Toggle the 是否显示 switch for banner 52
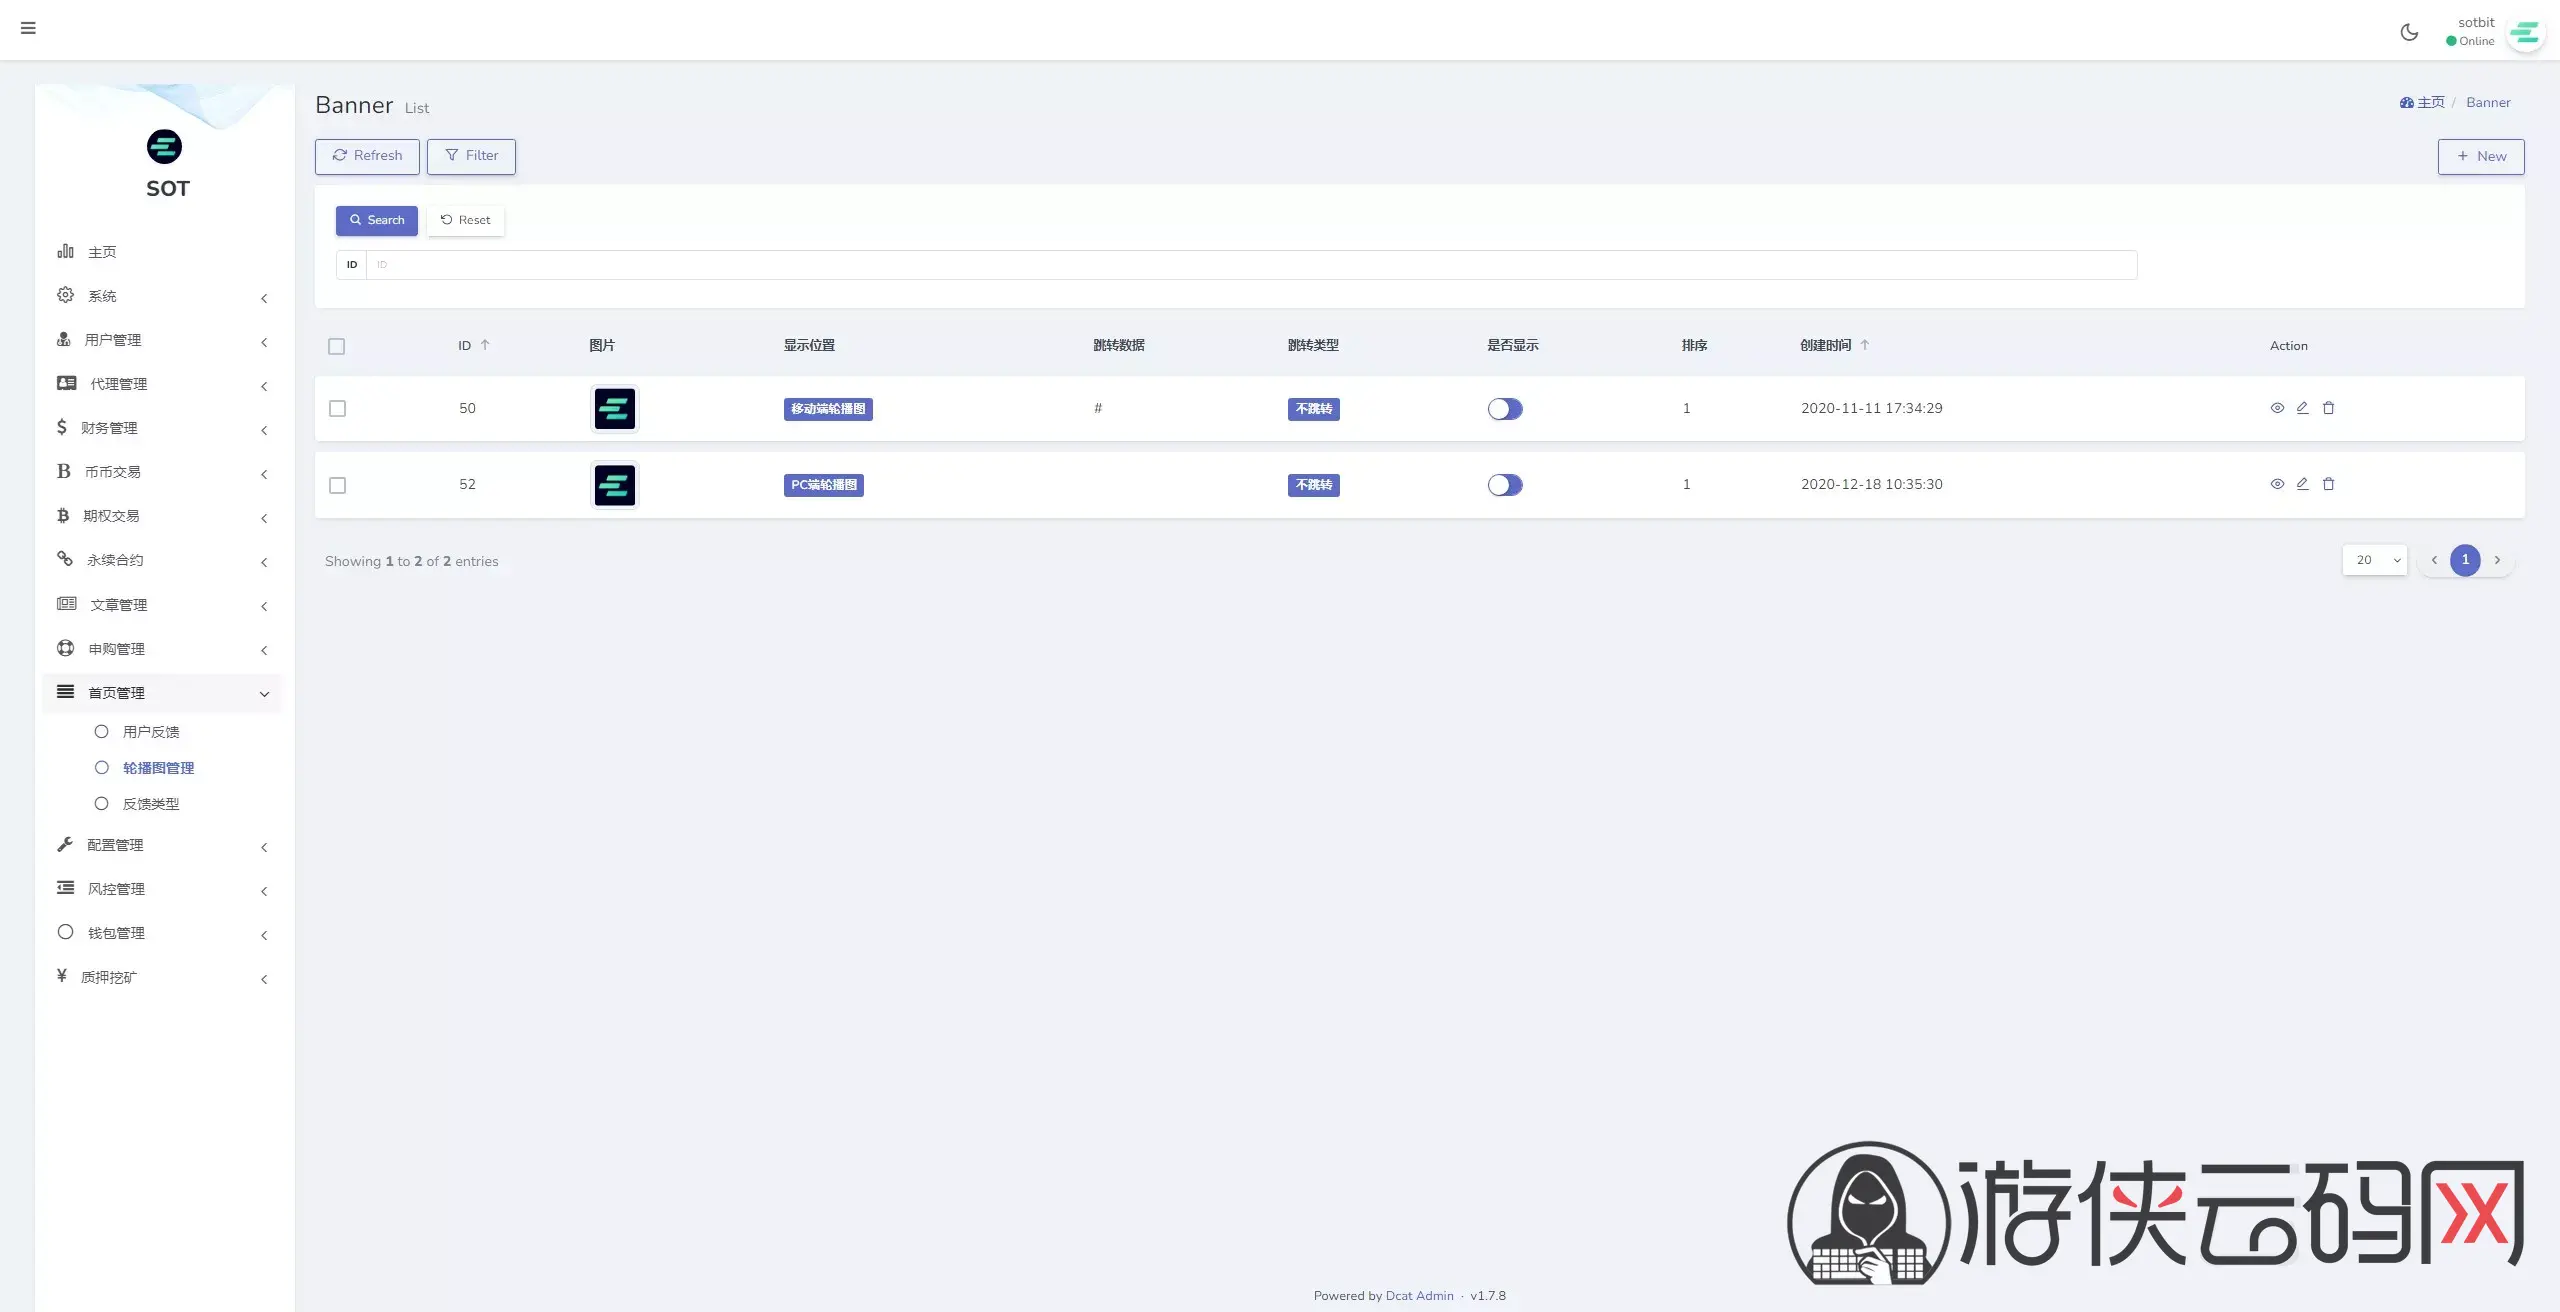 point(1504,485)
